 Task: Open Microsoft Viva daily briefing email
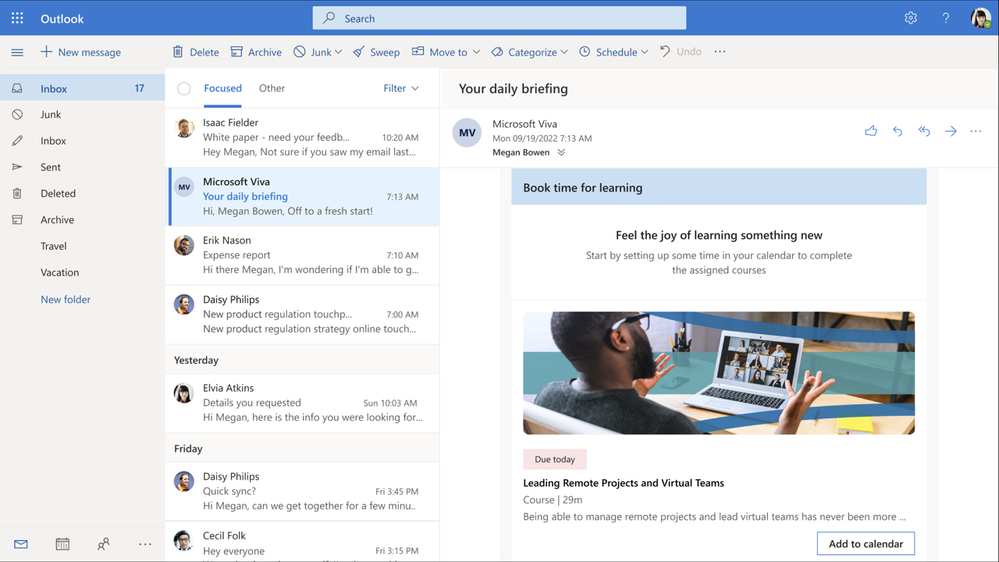coord(303,197)
